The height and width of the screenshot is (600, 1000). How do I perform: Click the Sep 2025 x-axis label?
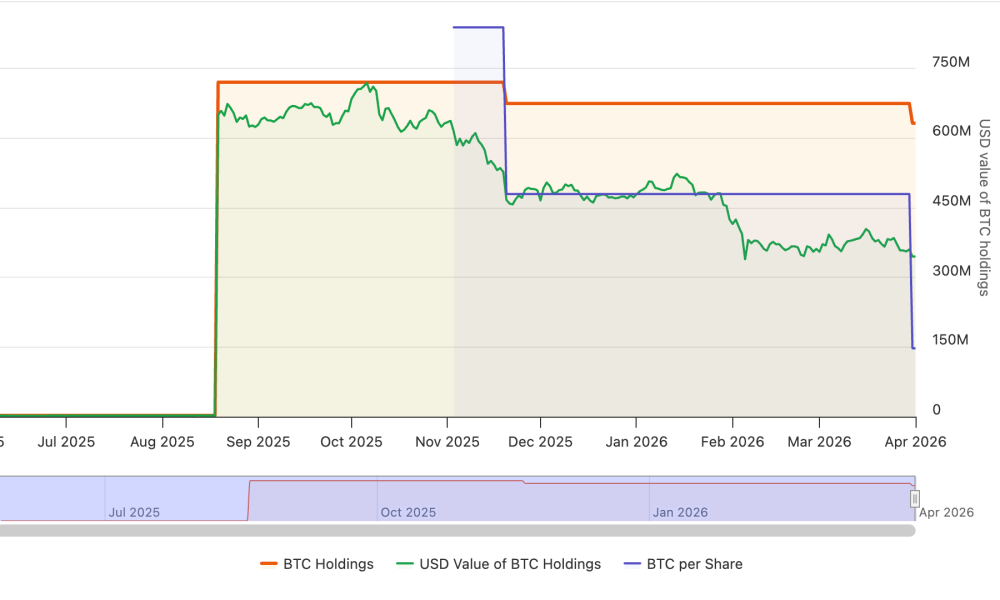click(x=258, y=441)
